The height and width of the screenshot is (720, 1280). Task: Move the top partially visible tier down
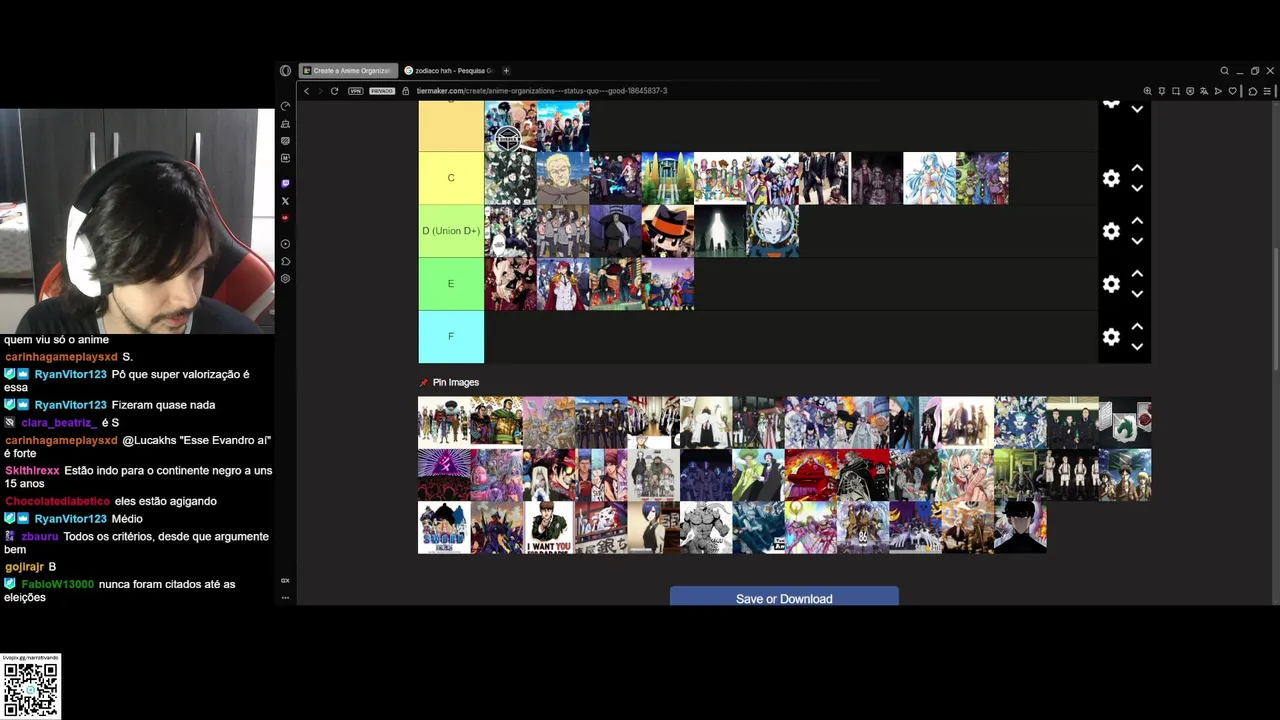pos(1137,109)
